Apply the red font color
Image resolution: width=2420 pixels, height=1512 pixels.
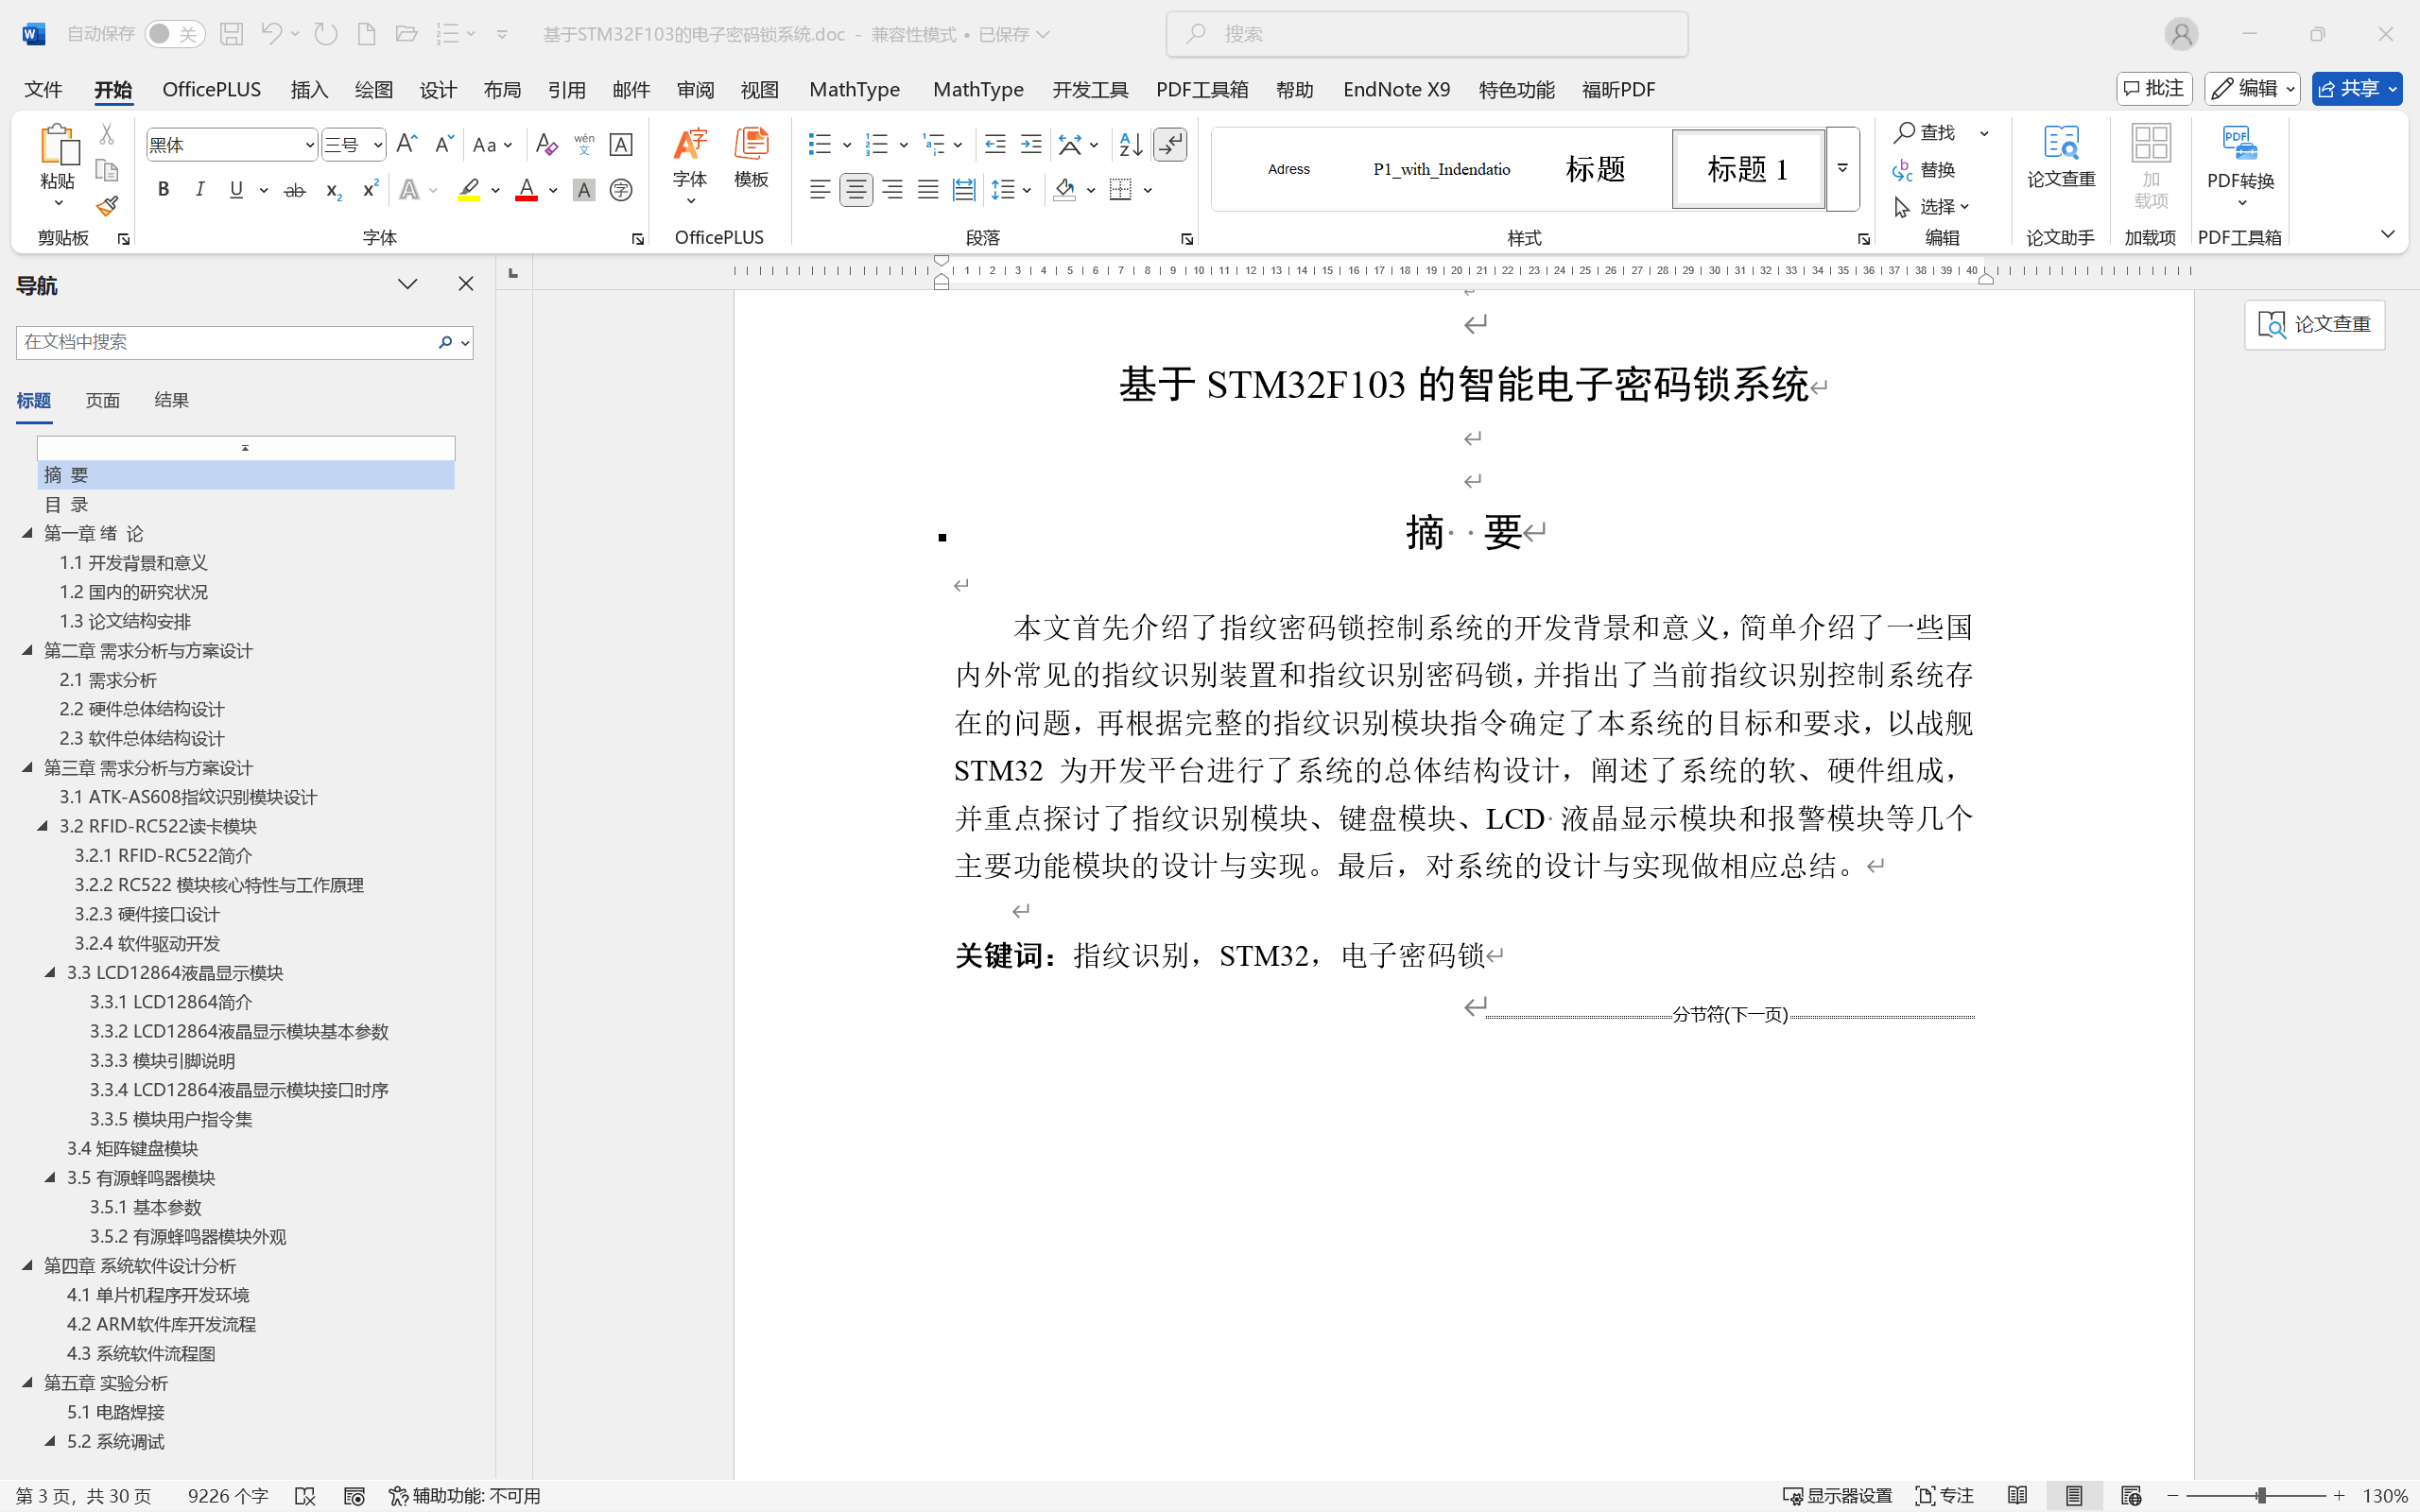[526, 190]
